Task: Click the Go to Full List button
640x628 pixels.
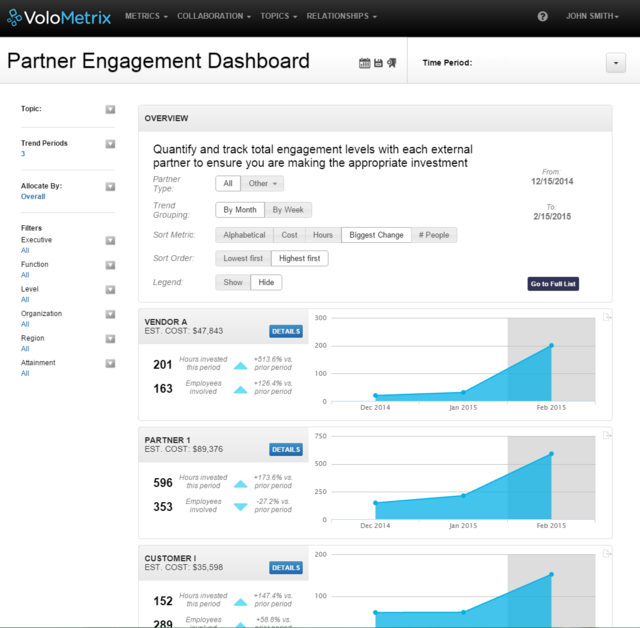Action: [x=553, y=284]
